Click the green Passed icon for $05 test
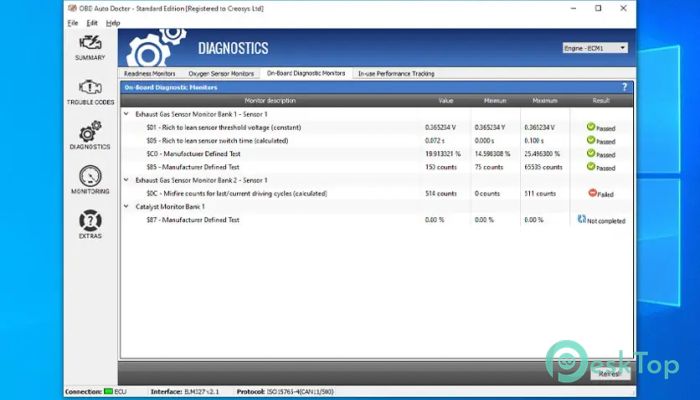The width and height of the screenshot is (700, 400). [591, 140]
